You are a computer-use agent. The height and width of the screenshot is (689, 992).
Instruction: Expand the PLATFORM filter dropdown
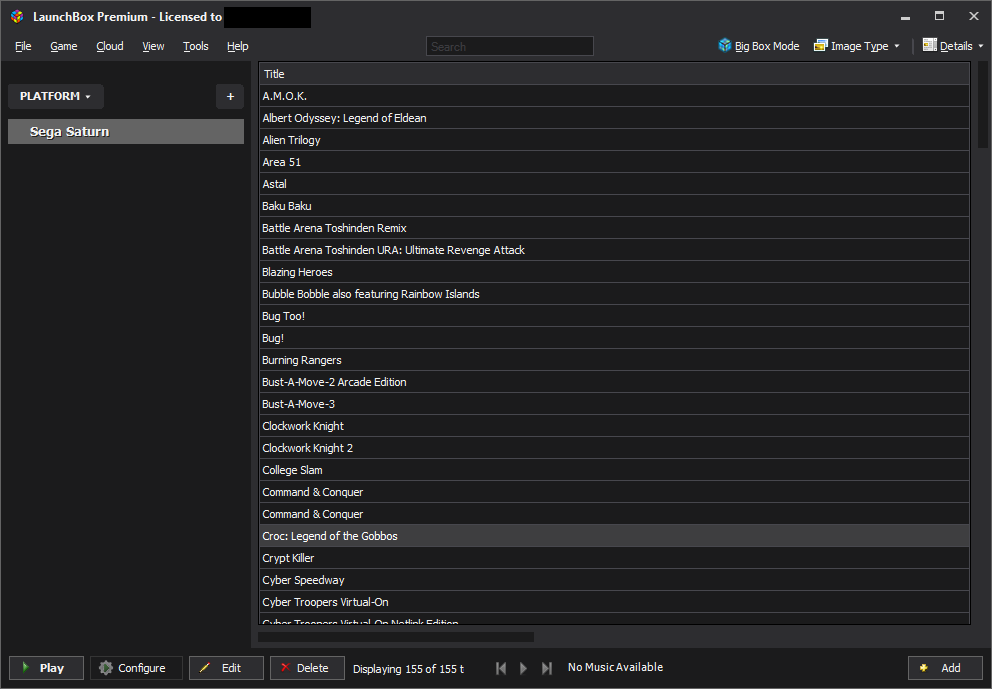pyautogui.click(x=55, y=96)
